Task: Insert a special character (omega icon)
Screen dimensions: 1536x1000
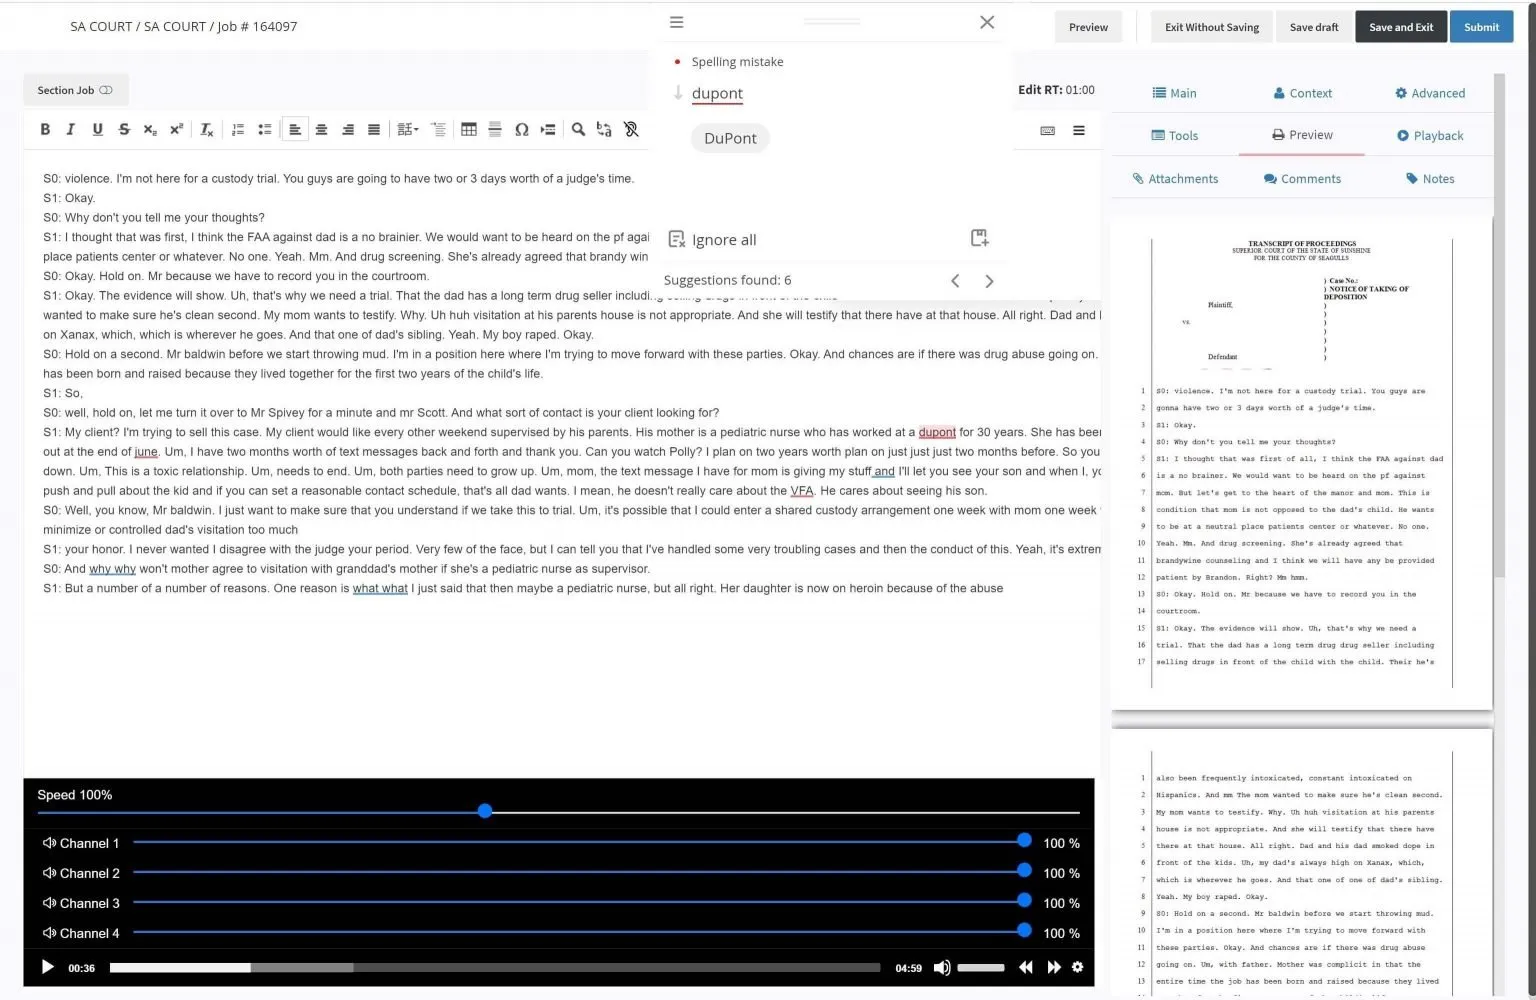Action: click(x=521, y=129)
